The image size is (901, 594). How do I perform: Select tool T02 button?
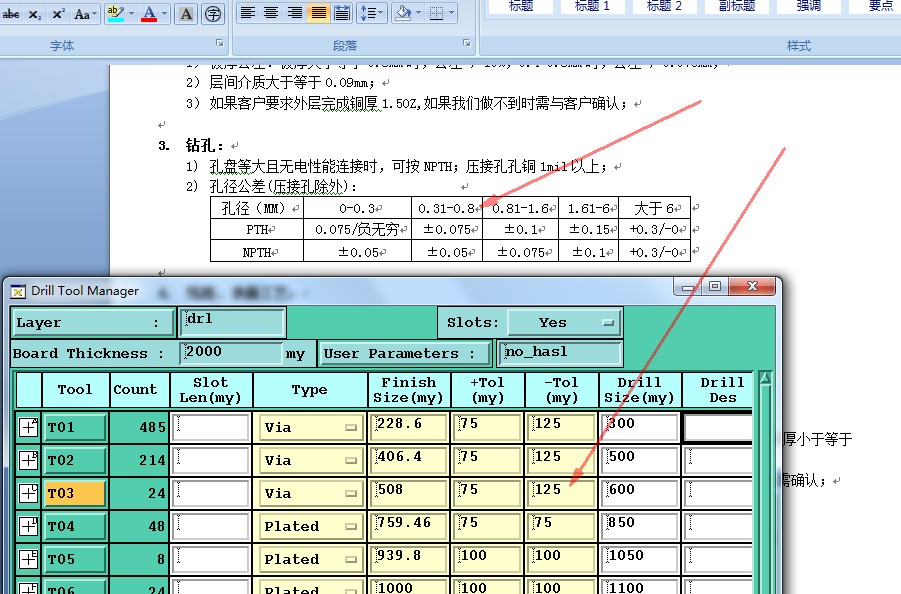coord(75,460)
